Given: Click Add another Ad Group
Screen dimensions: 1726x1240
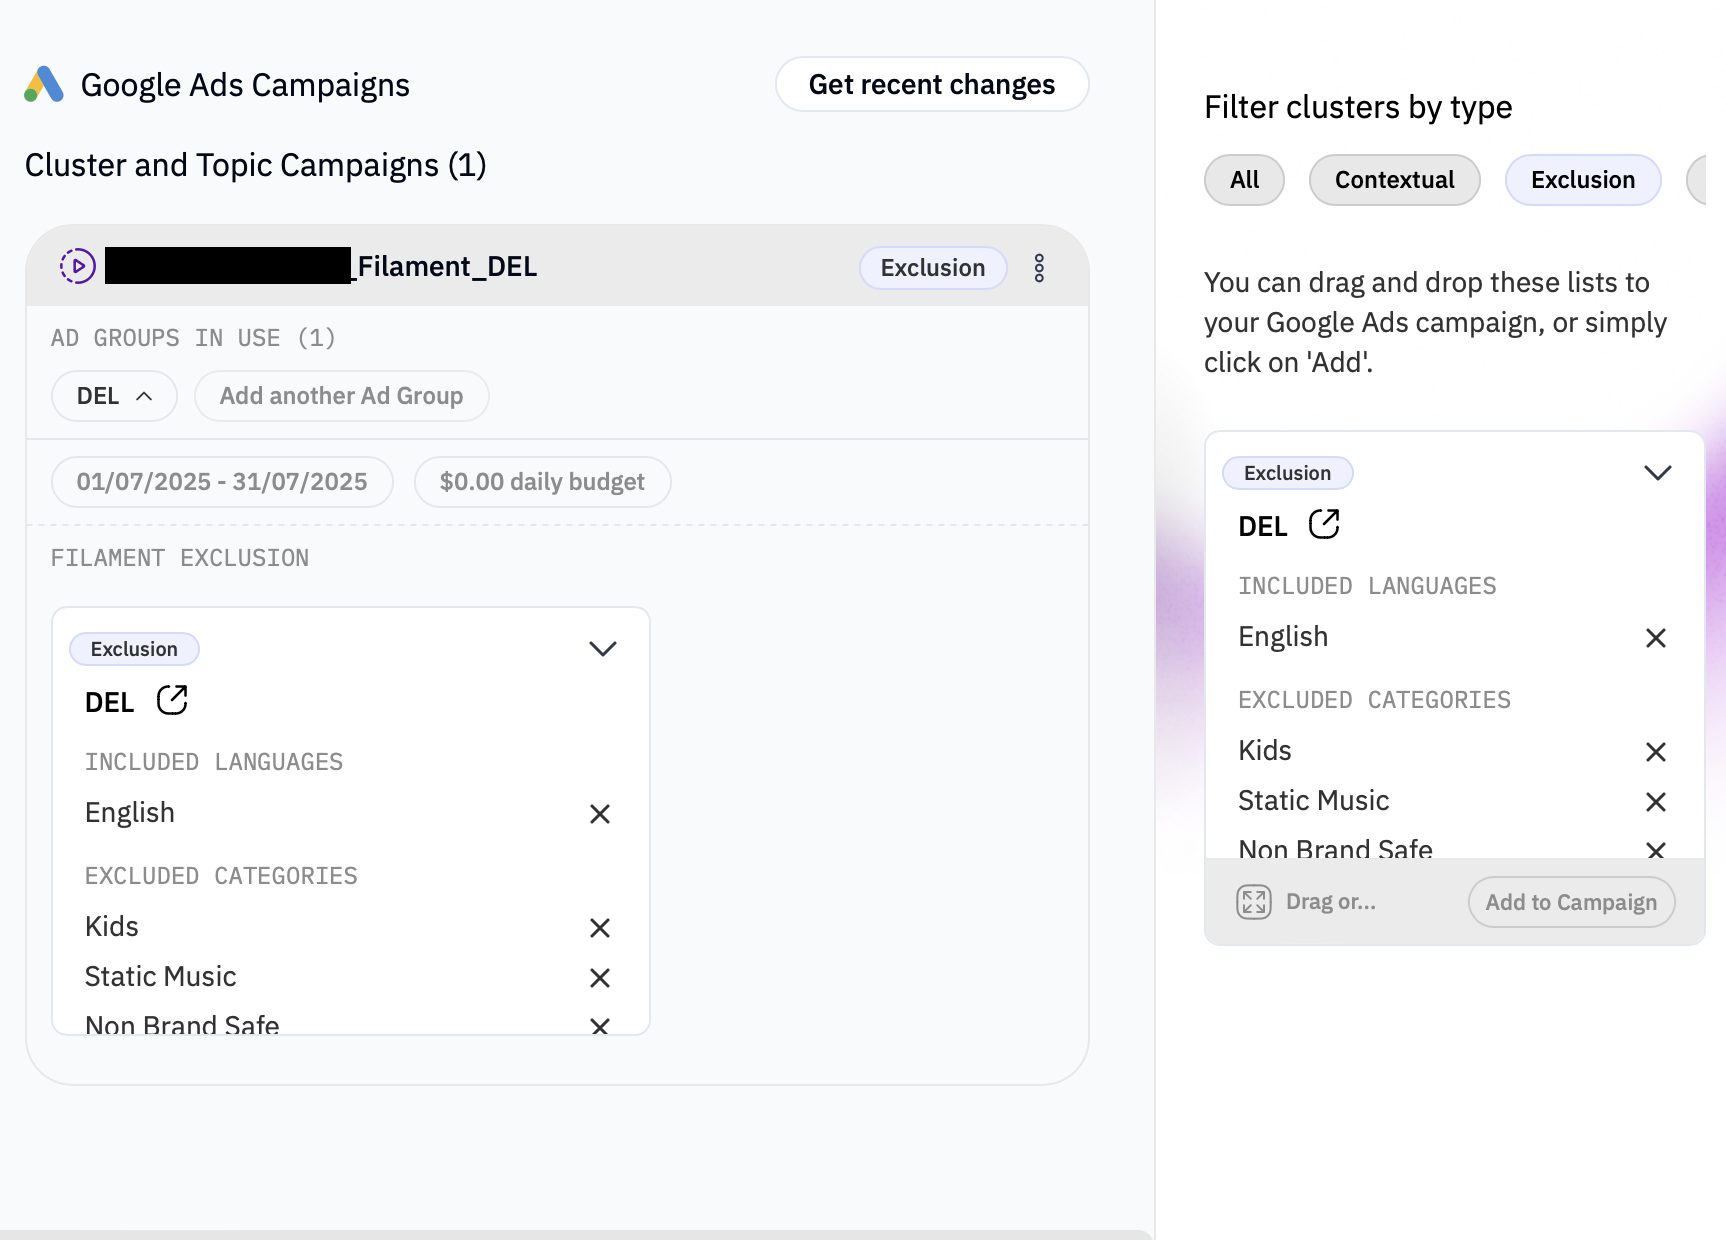Looking at the screenshot, I should [342, 396].
